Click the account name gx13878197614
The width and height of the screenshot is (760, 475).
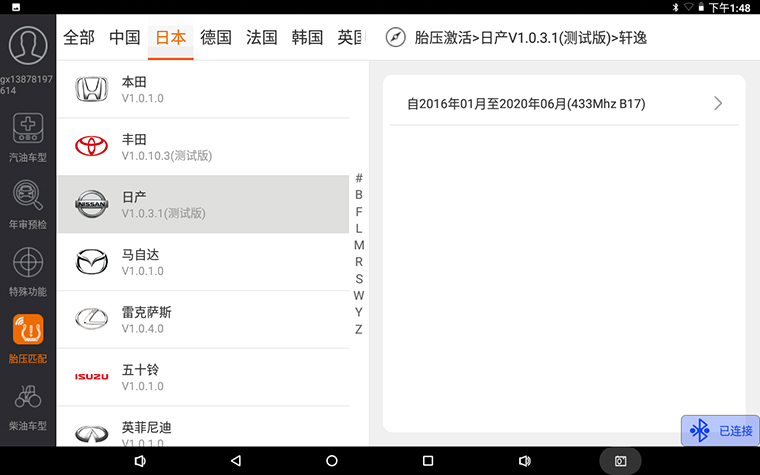tap(27, 85)
